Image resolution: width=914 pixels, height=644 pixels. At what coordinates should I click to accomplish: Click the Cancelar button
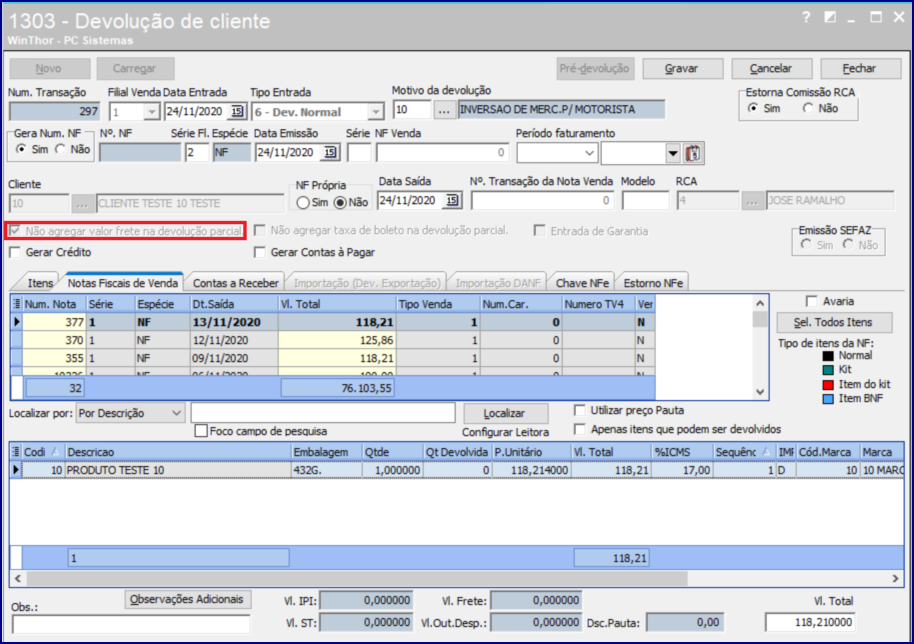click(x=771, y=69)
